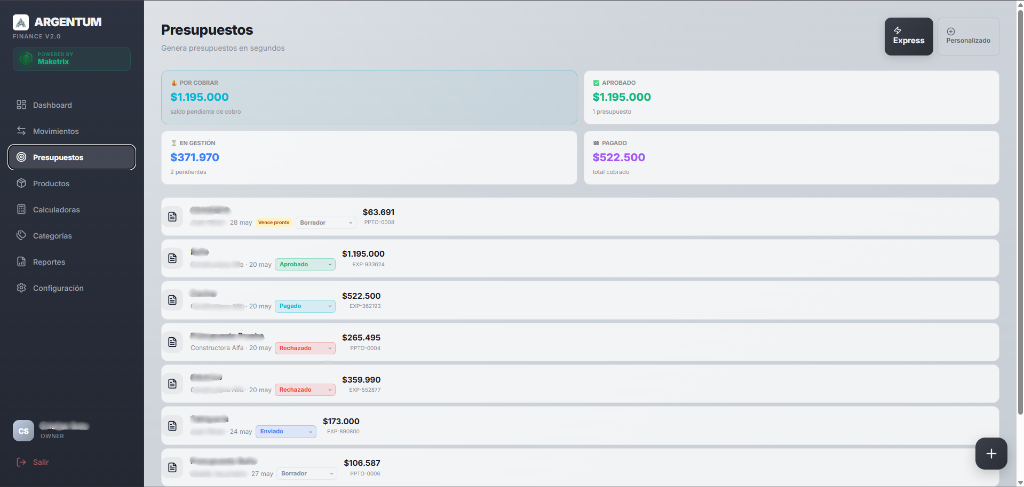
Task: Open Borrador status dropdown for $63.691
Action: 326,223
